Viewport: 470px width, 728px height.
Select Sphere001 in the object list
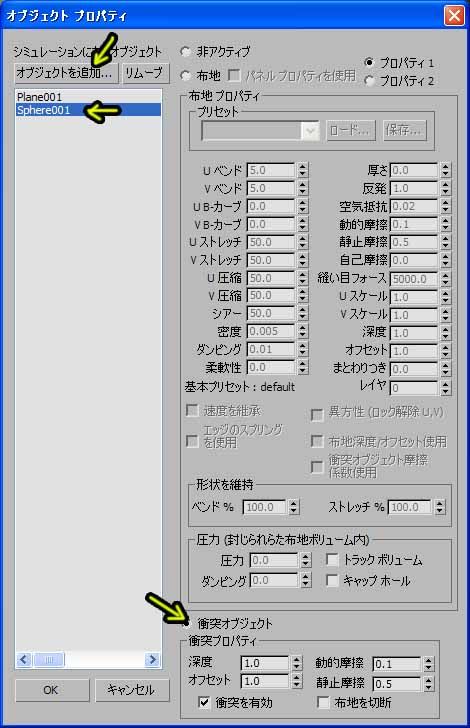[x=88, y=110]
